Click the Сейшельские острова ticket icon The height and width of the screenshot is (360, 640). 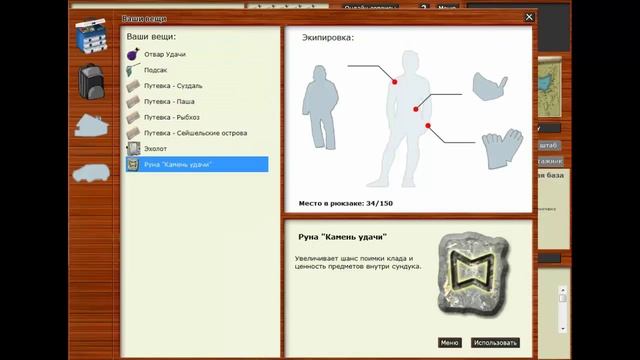[x=133, y=133]
